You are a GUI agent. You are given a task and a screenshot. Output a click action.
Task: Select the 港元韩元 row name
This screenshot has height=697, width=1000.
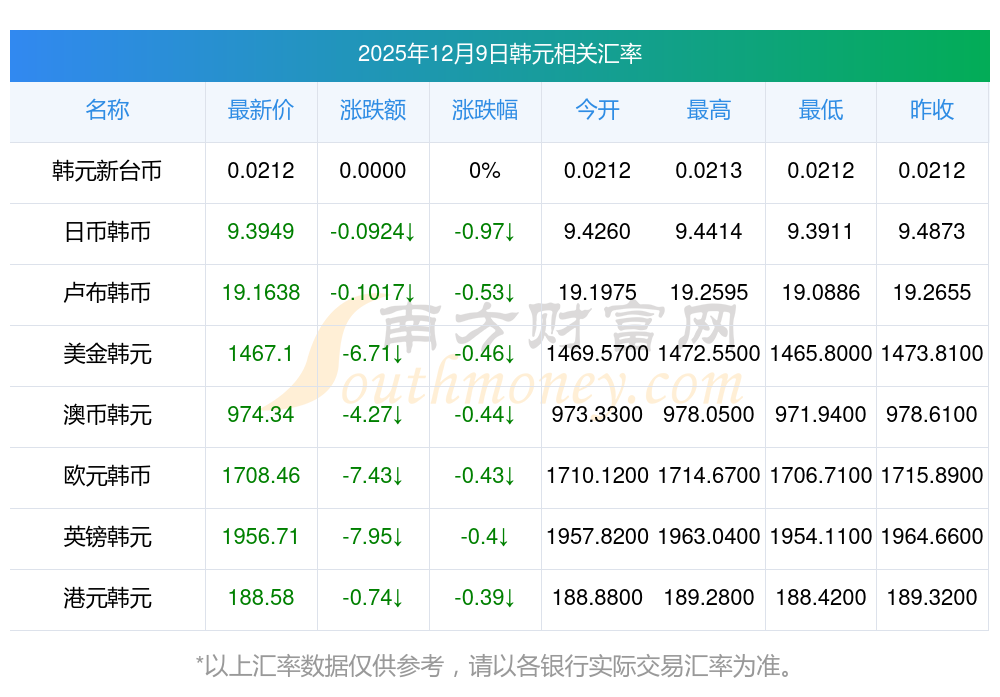[x=107, y=598]
